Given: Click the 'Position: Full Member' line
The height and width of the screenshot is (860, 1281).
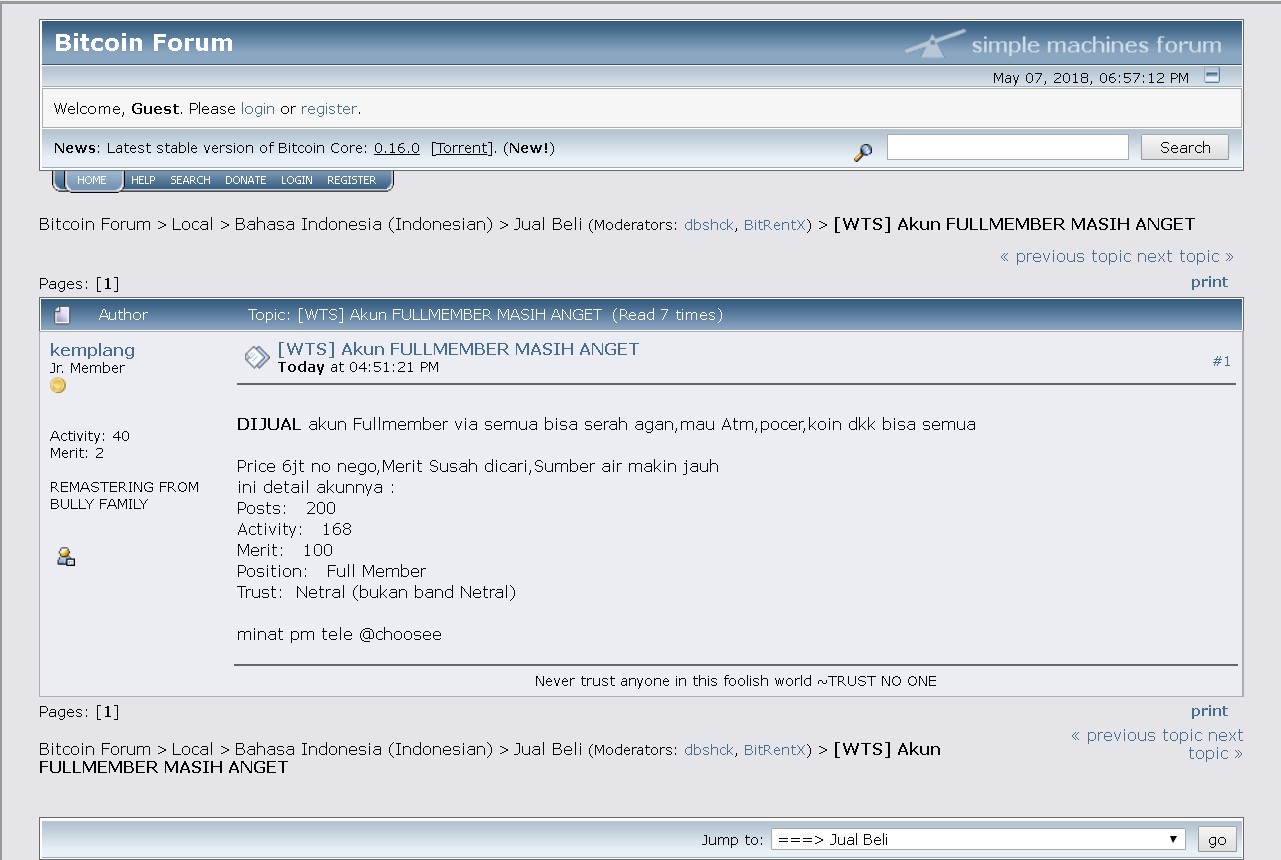Looking at the screenshot, I should pos(331,571).
